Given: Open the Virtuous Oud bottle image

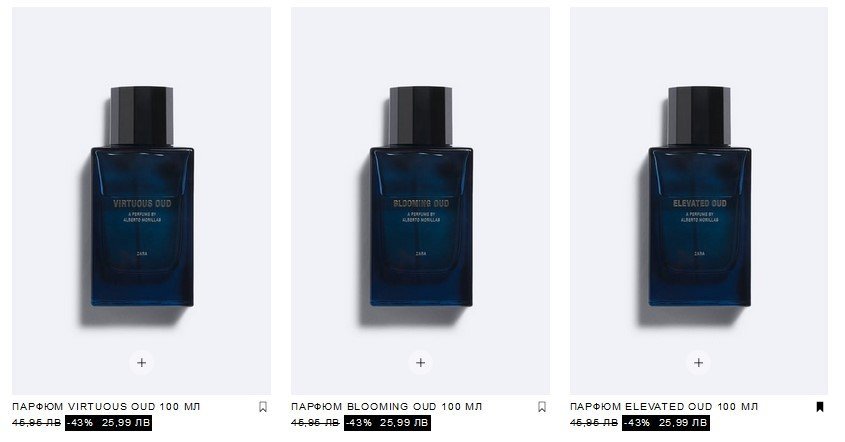Looking at the screenshot, I should click(x=142, y=201).
